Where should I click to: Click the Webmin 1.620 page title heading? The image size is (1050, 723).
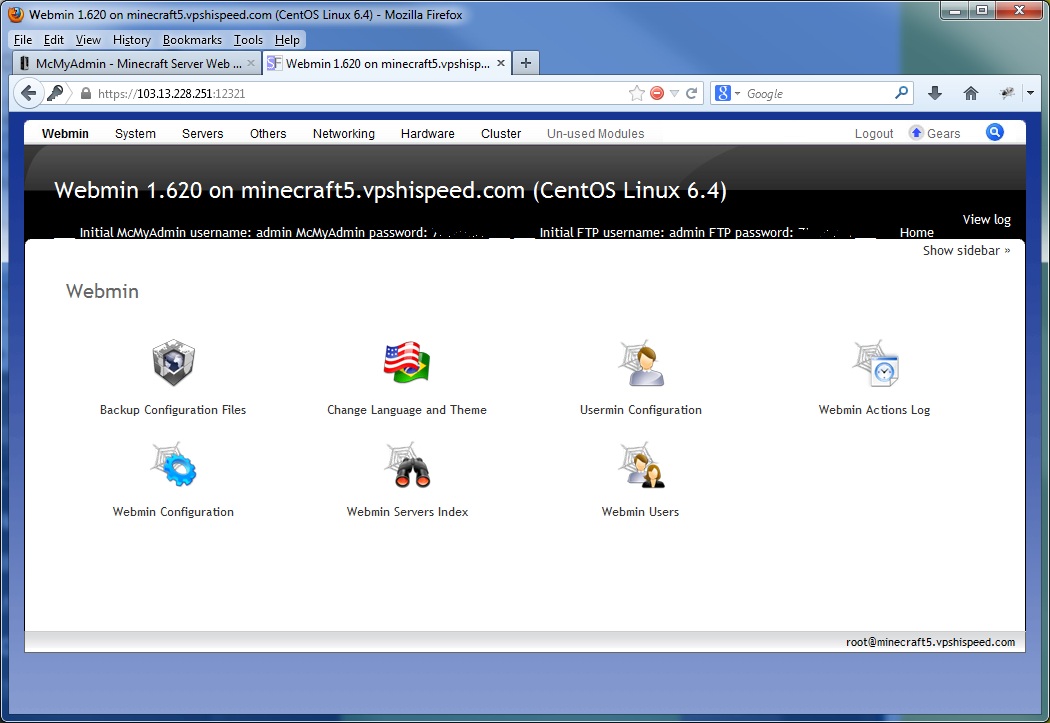point(390,190)
